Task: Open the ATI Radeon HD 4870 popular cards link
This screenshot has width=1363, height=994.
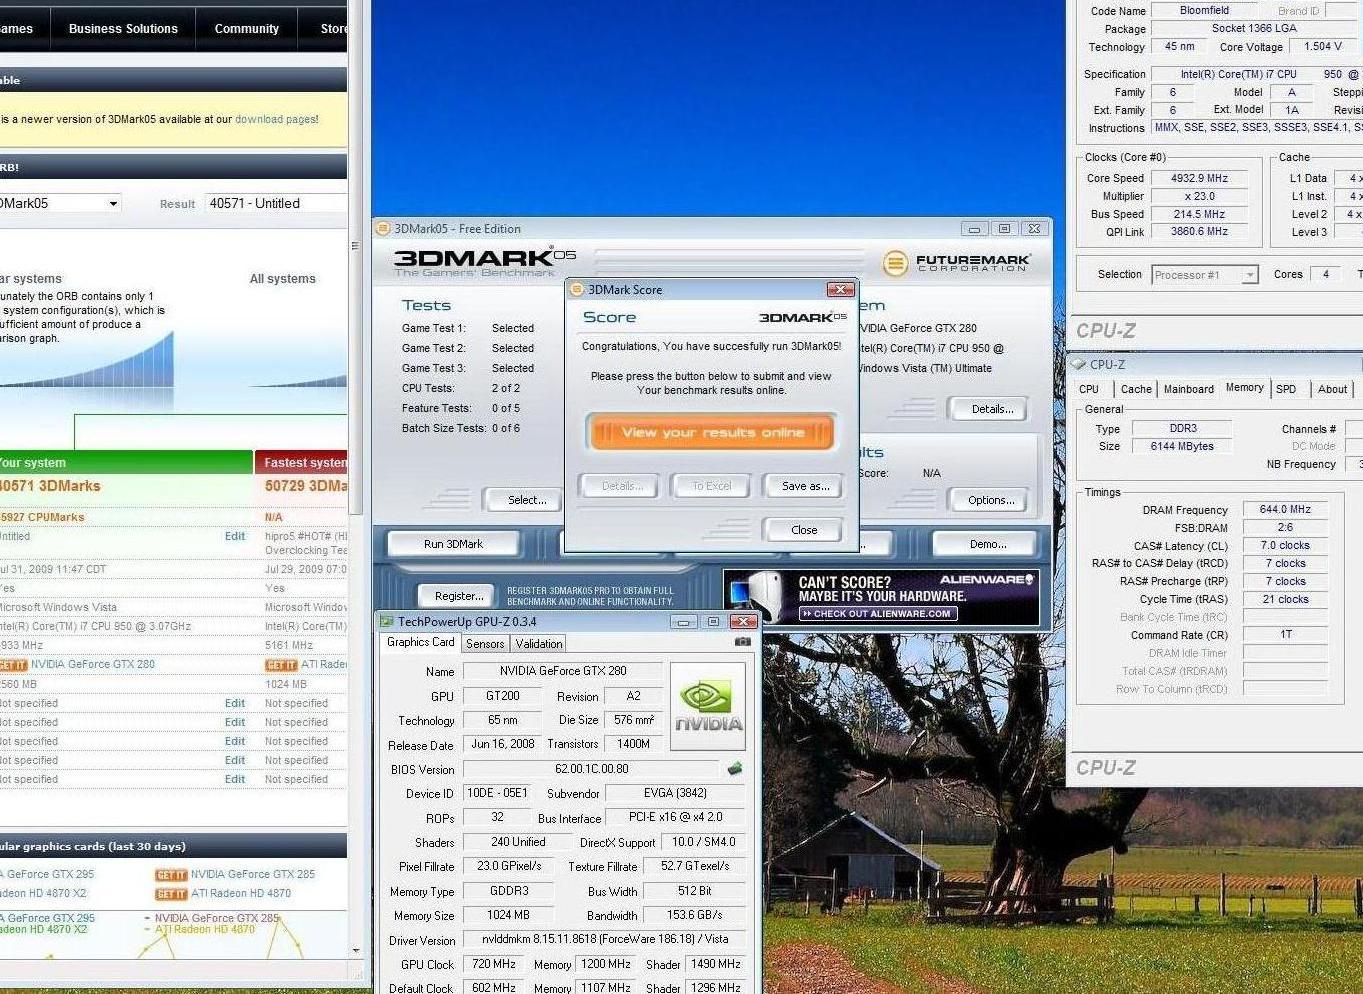Action: pos(241,893)
